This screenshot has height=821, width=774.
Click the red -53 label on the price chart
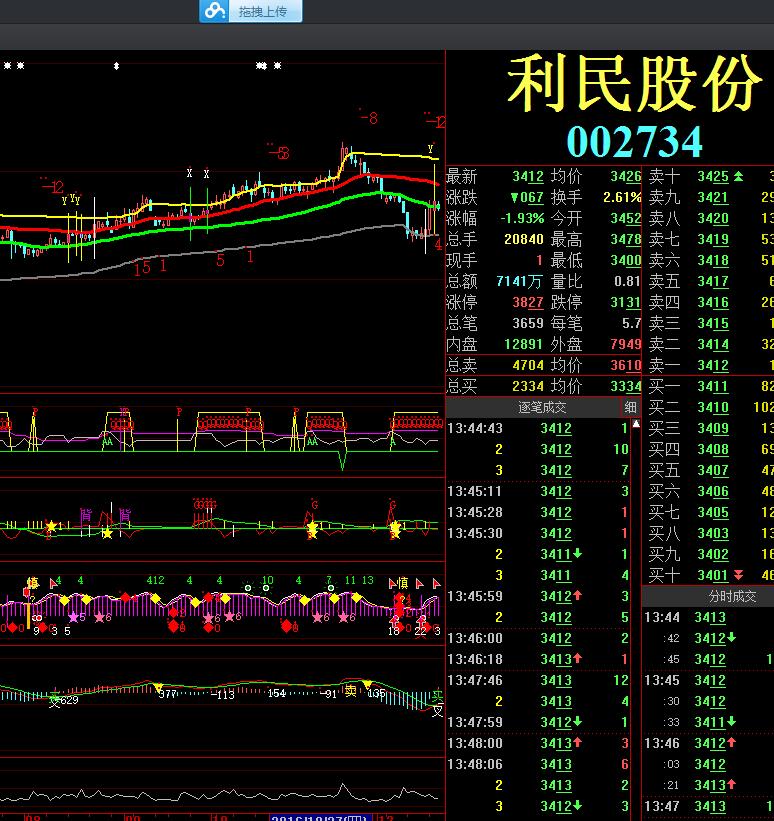(x=280, y=153)
